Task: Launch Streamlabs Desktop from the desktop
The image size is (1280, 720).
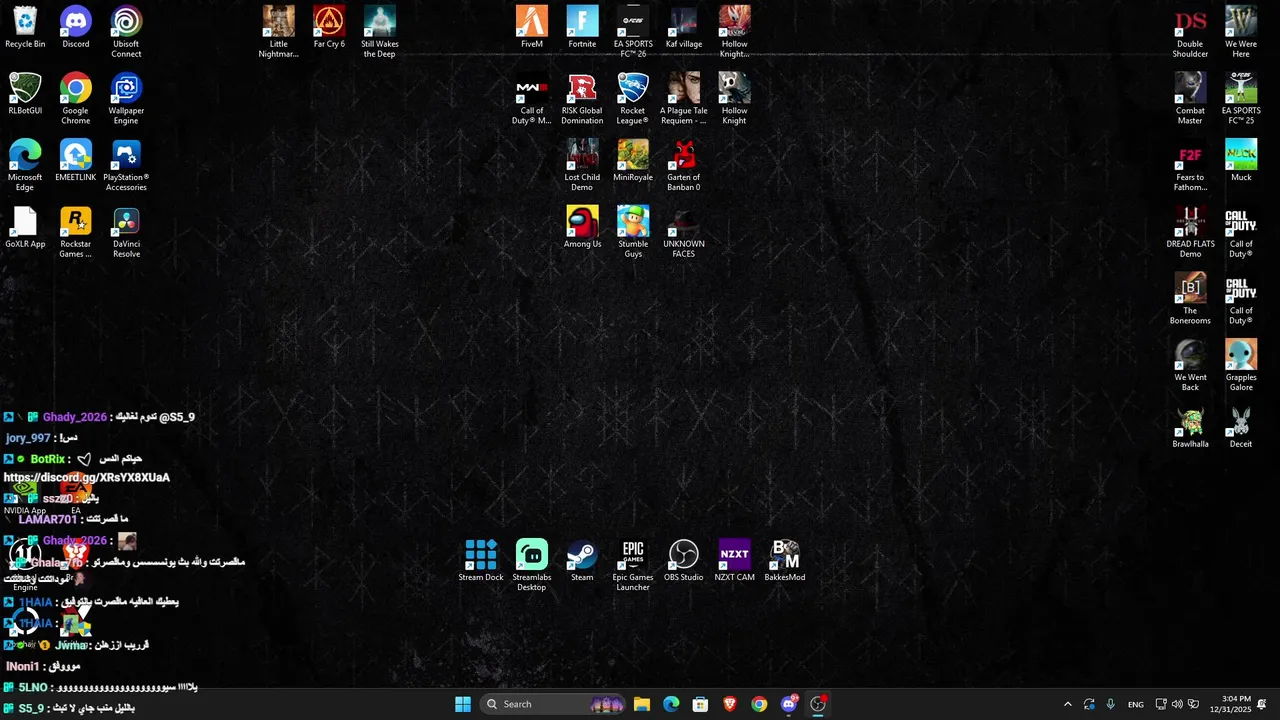Action: pyautogui.click(x=532, y=565)
